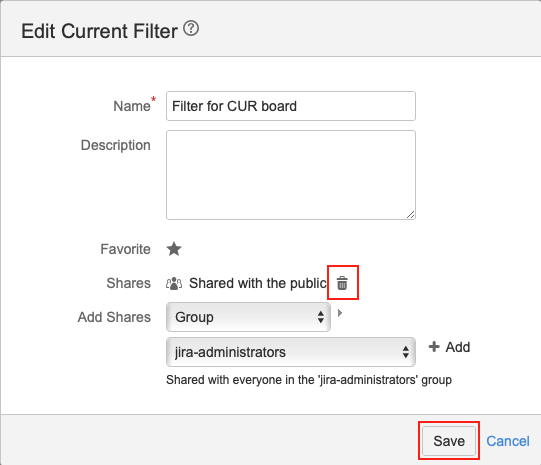Toggle the Favorite star
The height and width of the screenshot is (465, 541).
[174, 249]
